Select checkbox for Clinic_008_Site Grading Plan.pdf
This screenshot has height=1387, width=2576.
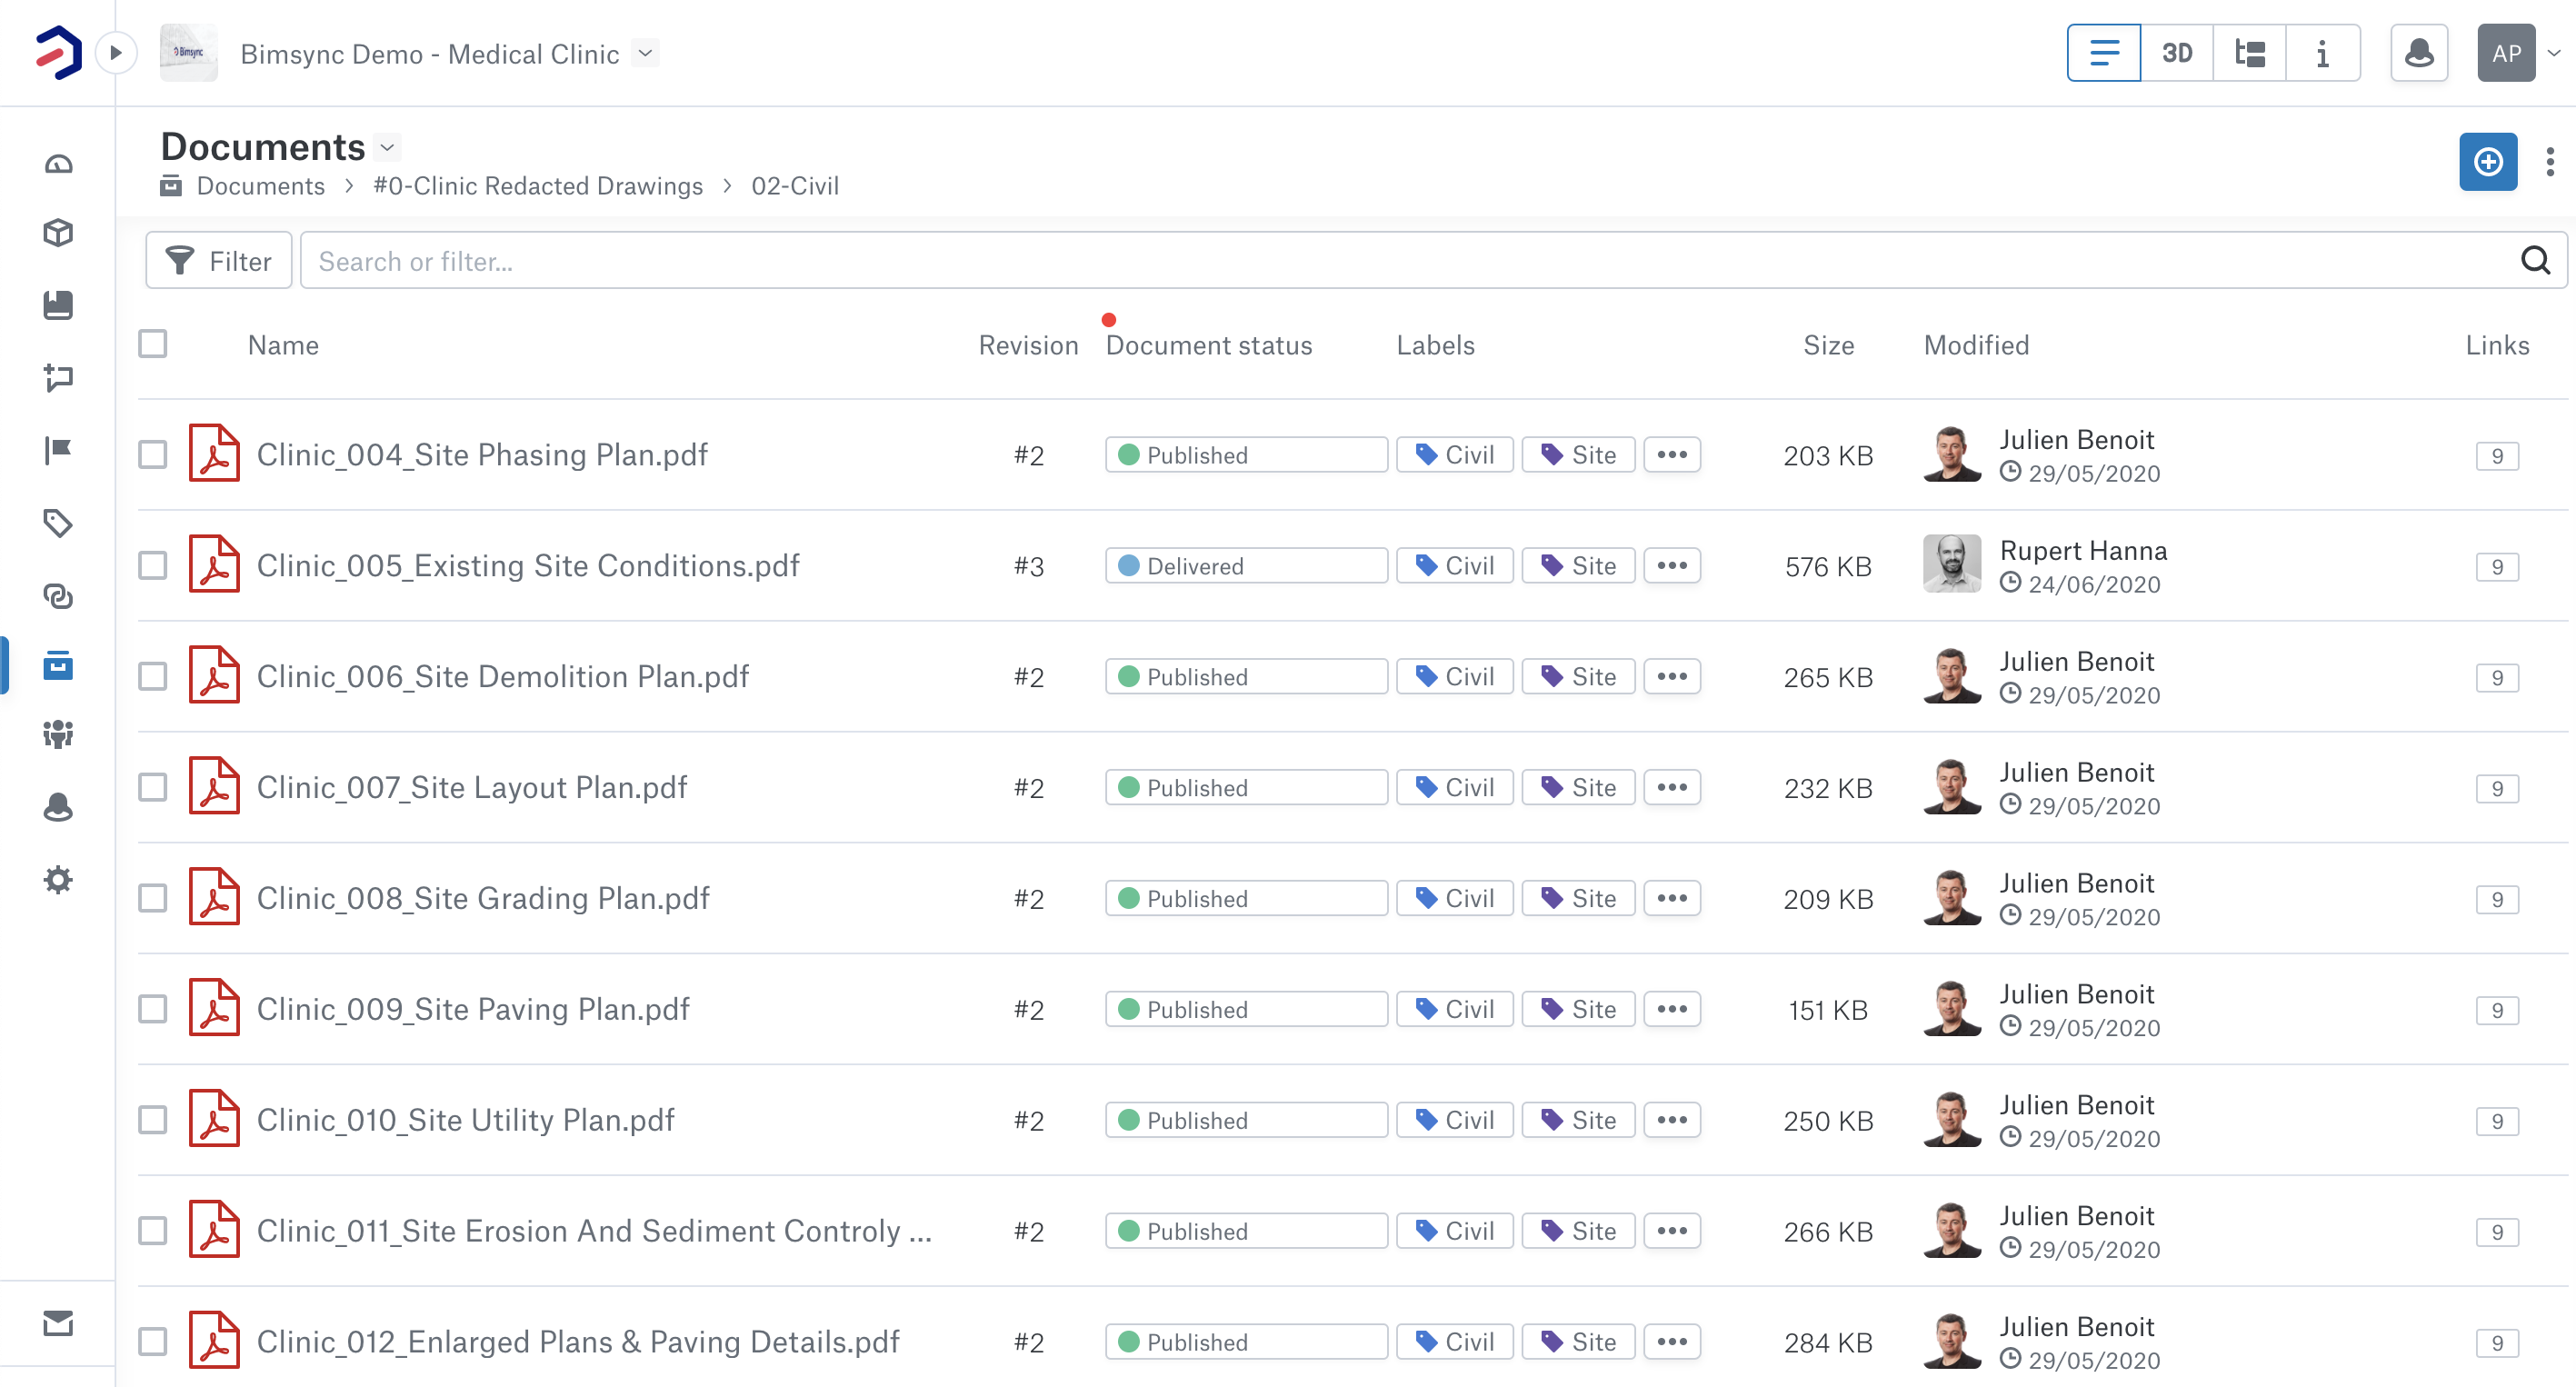click(153, 898)
